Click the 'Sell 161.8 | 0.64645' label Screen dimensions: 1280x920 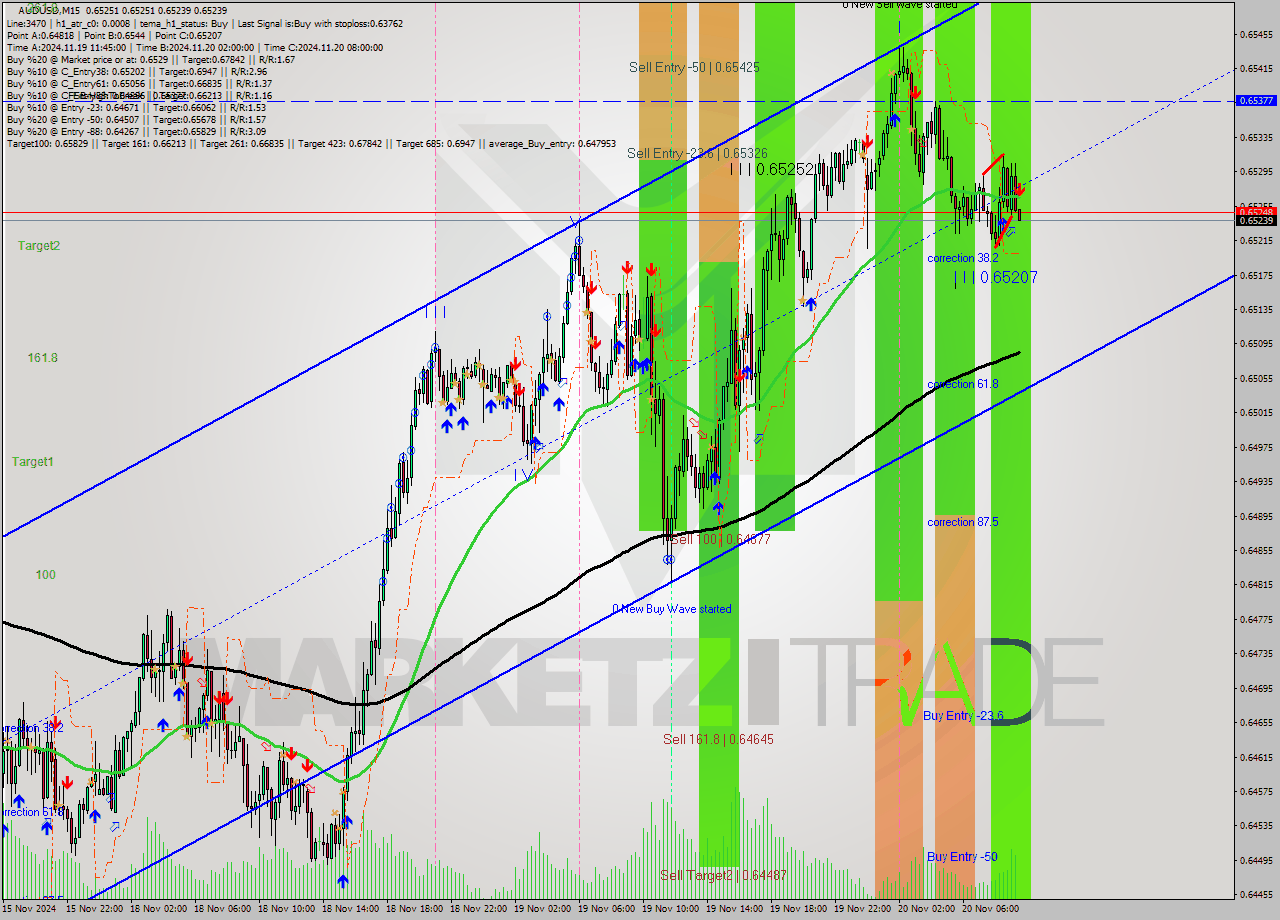(718, 739)
